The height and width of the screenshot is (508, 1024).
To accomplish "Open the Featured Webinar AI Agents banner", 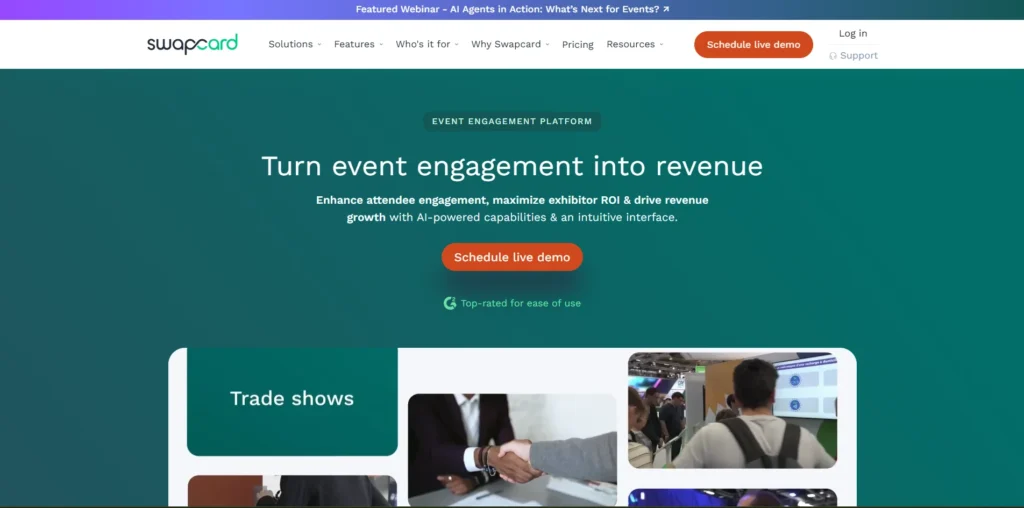I will [512, 9].
